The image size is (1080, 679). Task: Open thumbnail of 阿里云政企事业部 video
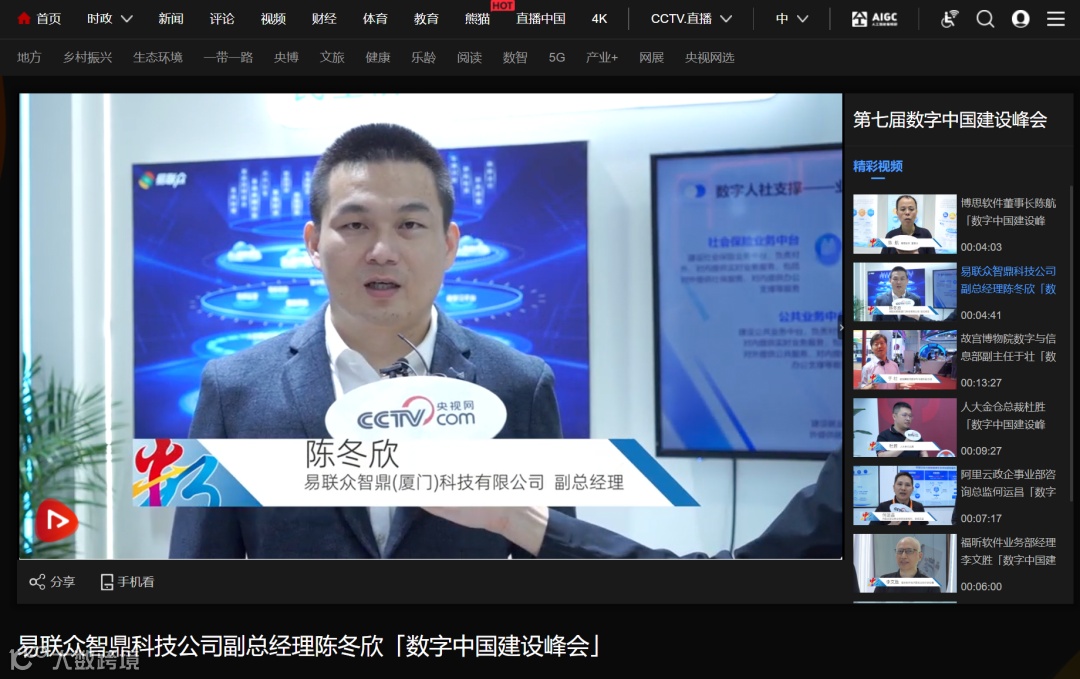[904, 495]
